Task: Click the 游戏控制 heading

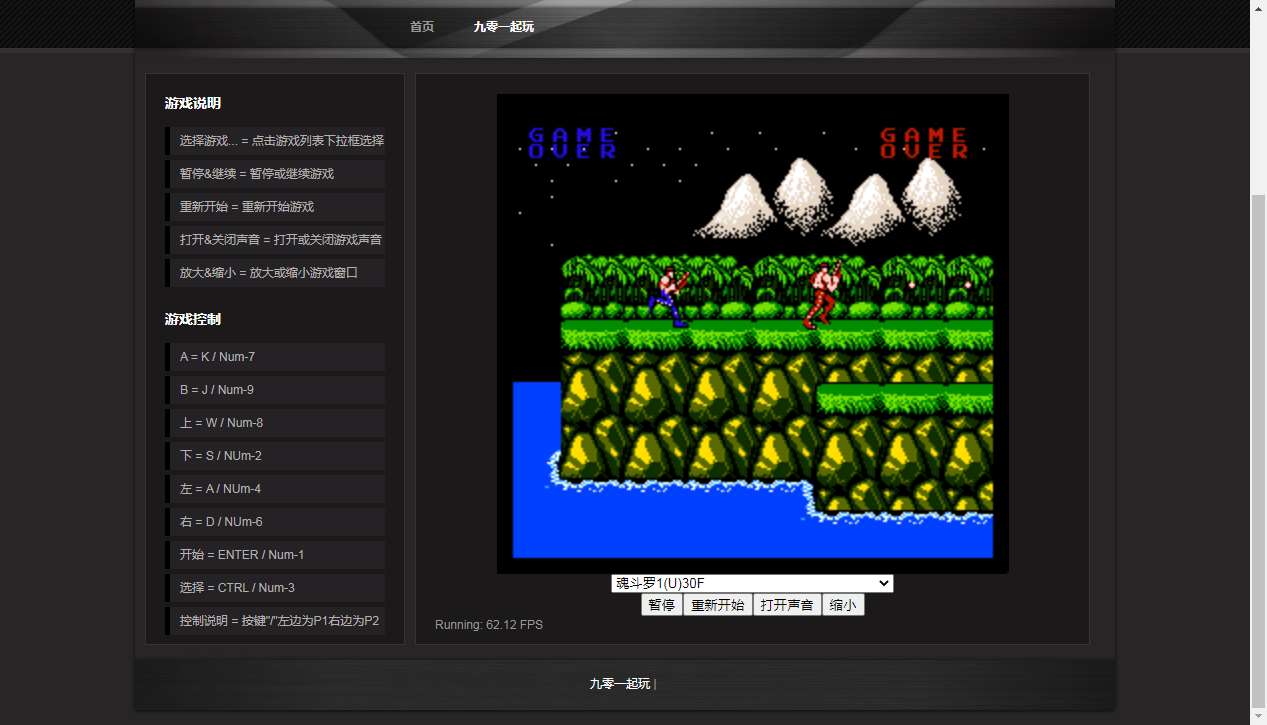Action: point(193,319)
